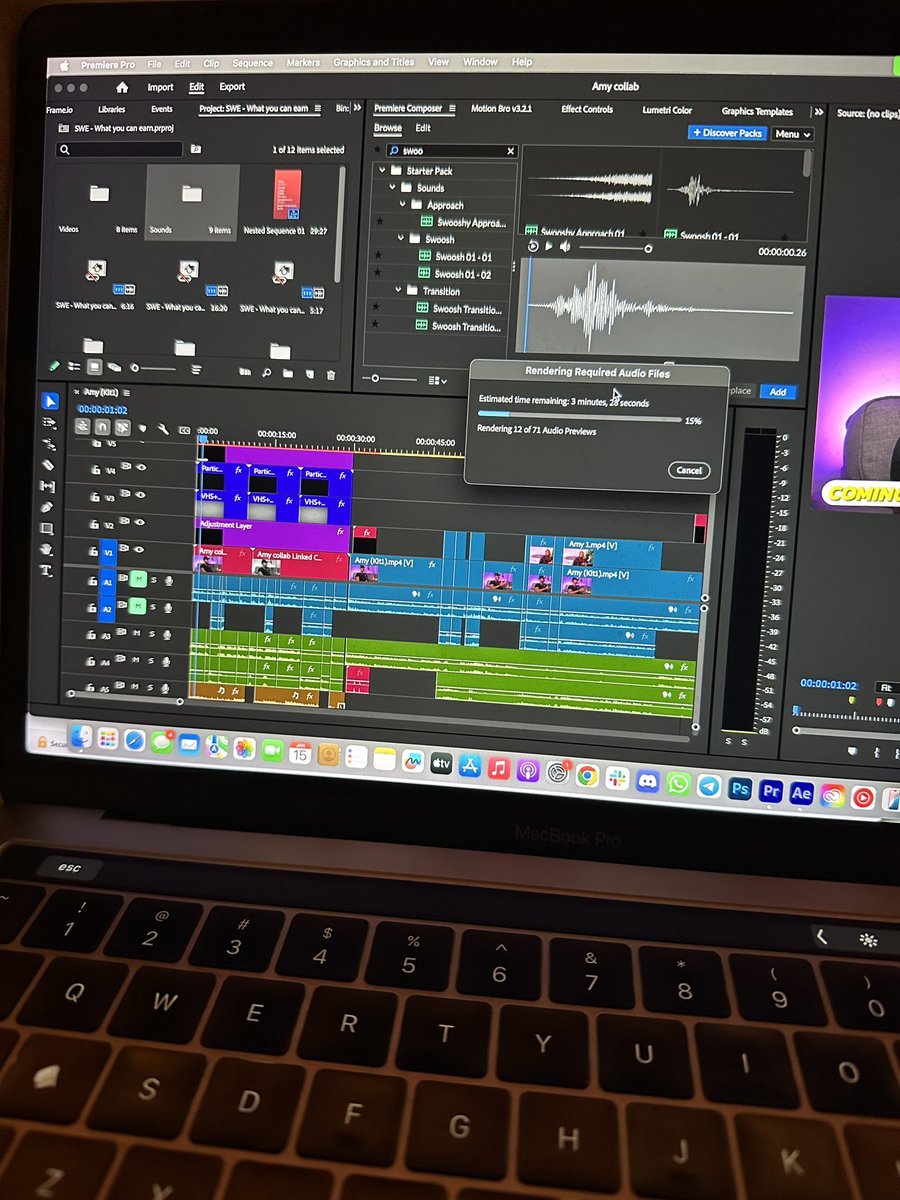Click Discover Packs button

point(726,132)
